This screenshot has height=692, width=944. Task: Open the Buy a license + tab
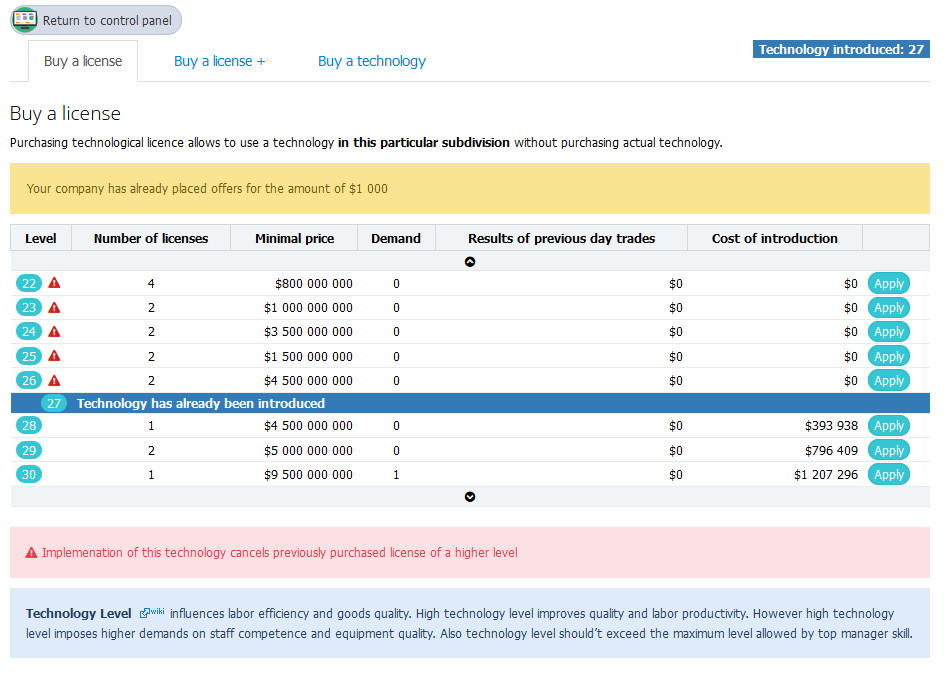(219, 61)
